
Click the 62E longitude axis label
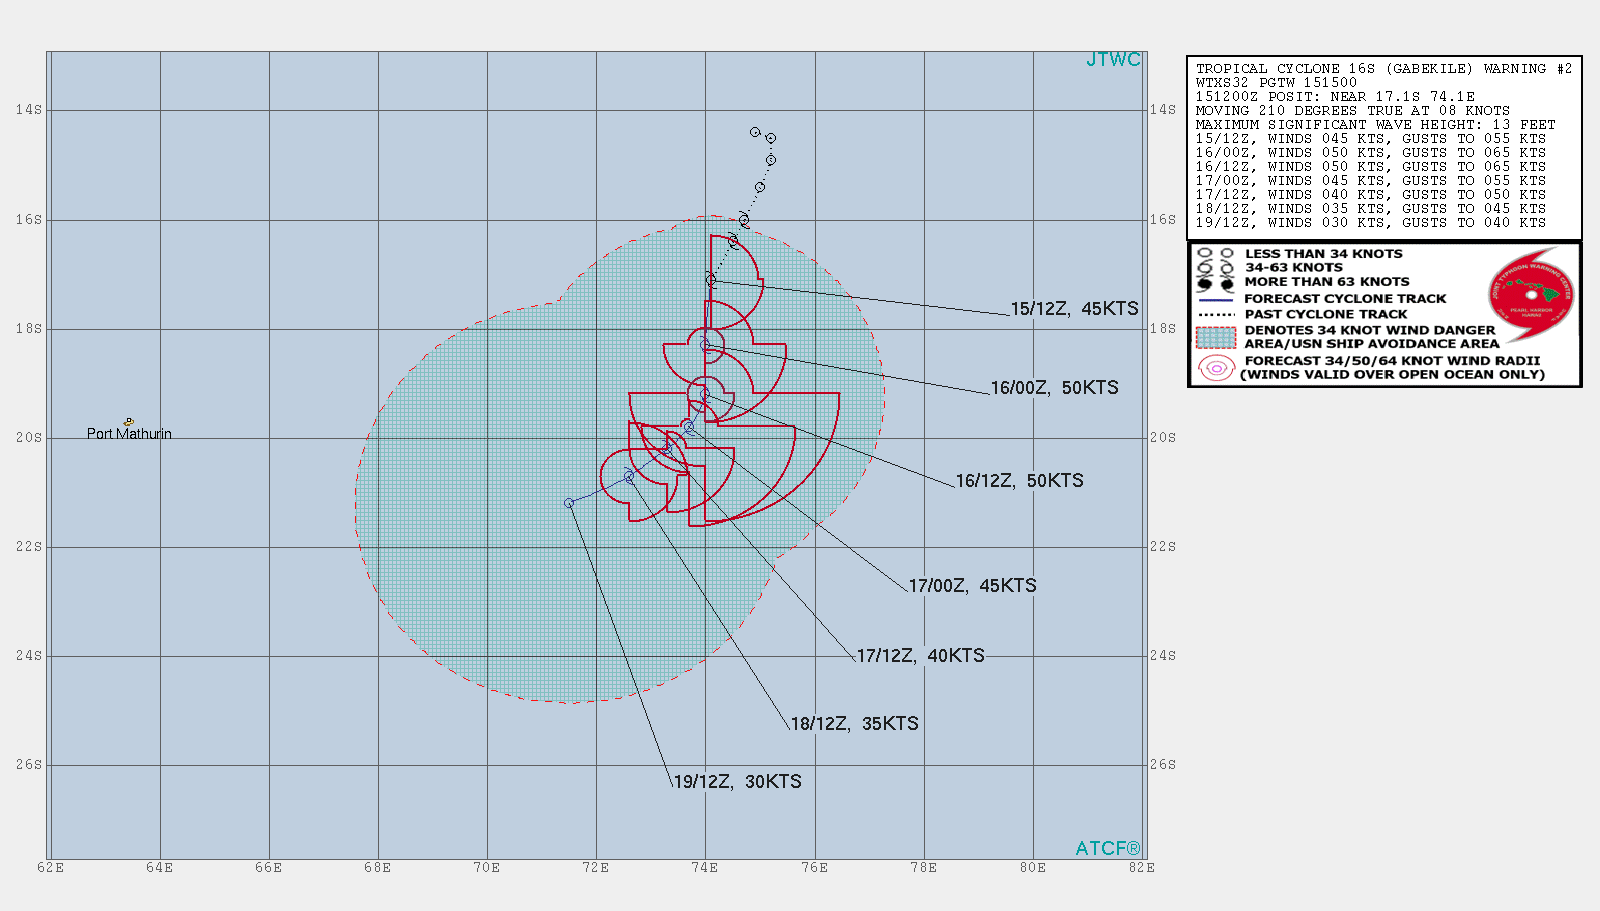click(50, 868)
